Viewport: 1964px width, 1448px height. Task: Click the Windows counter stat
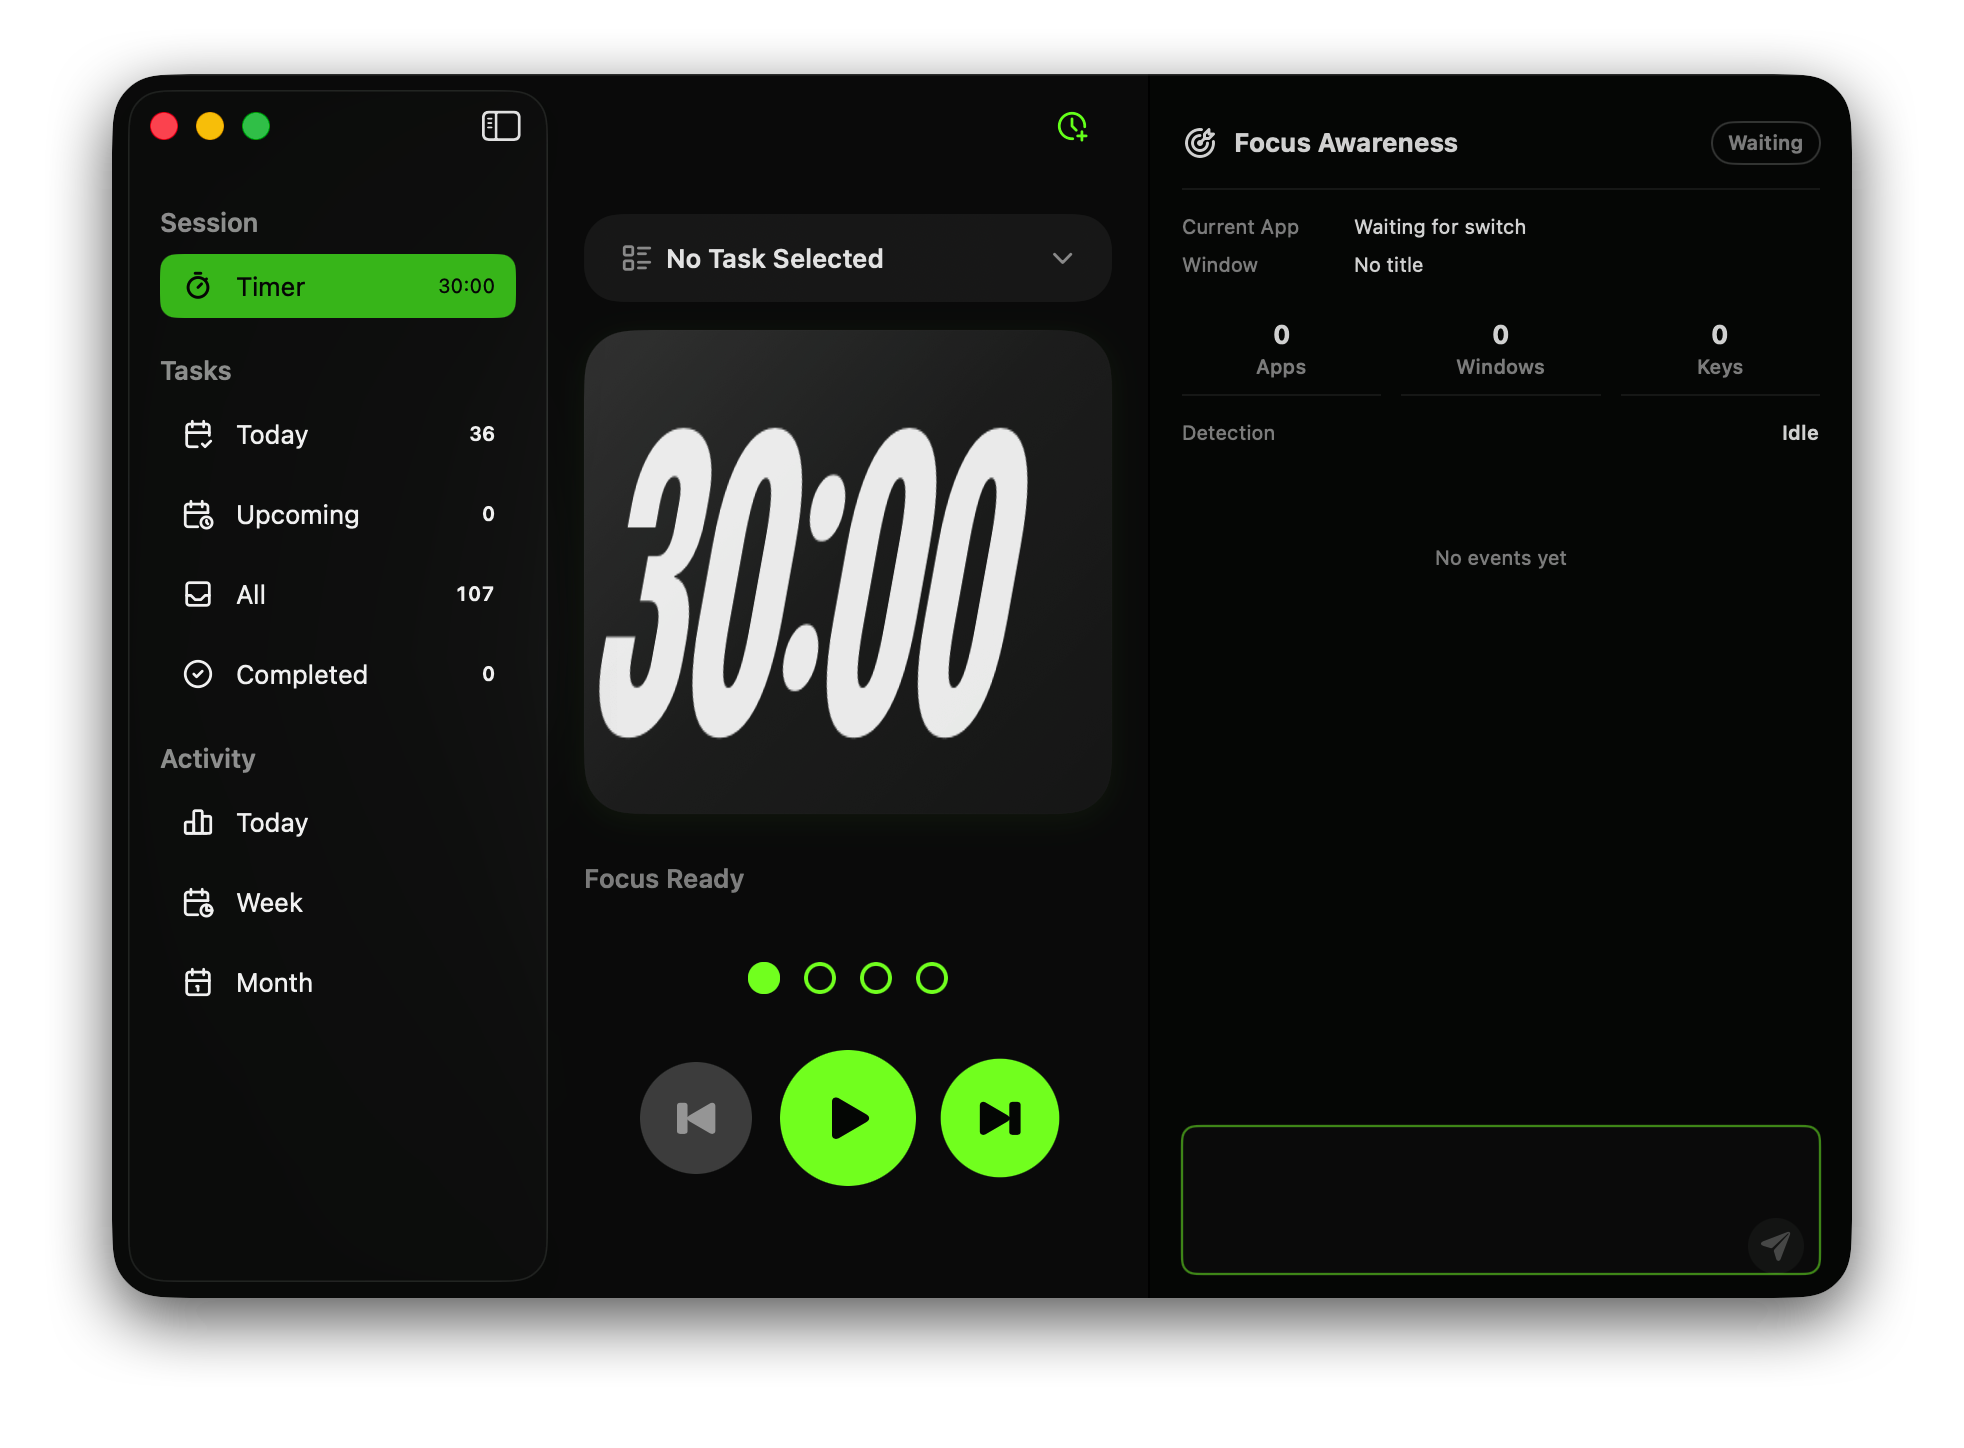(1500, 350)
